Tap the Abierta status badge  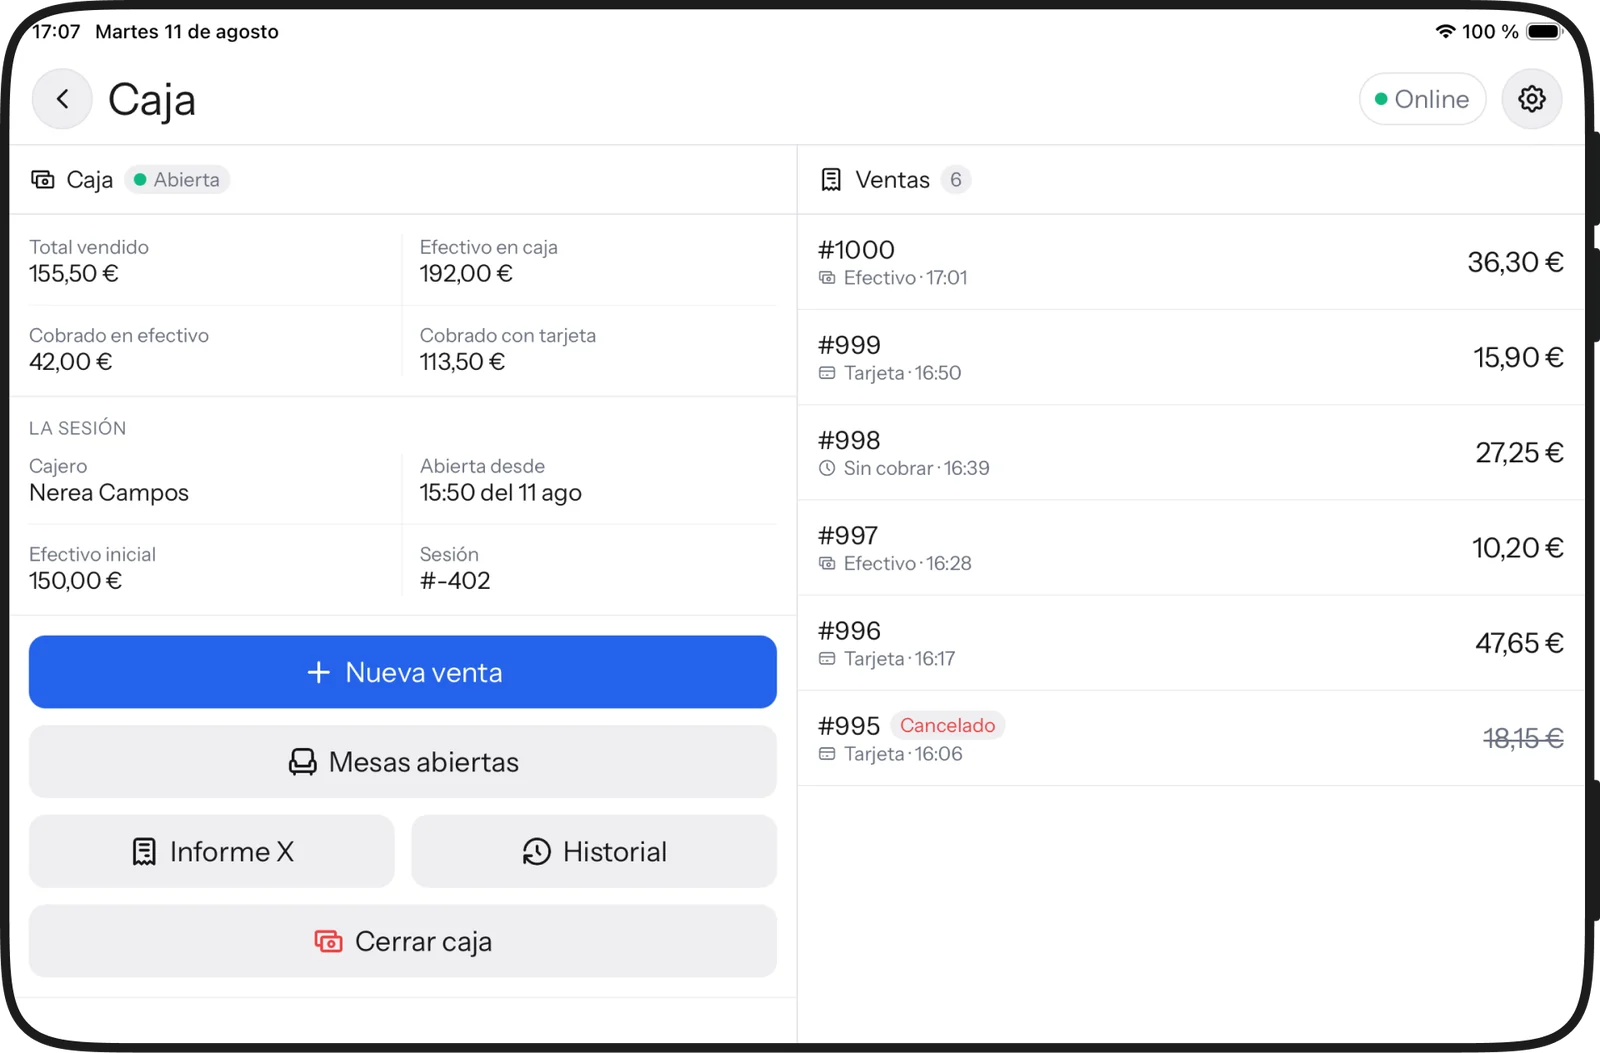(177, 180)
